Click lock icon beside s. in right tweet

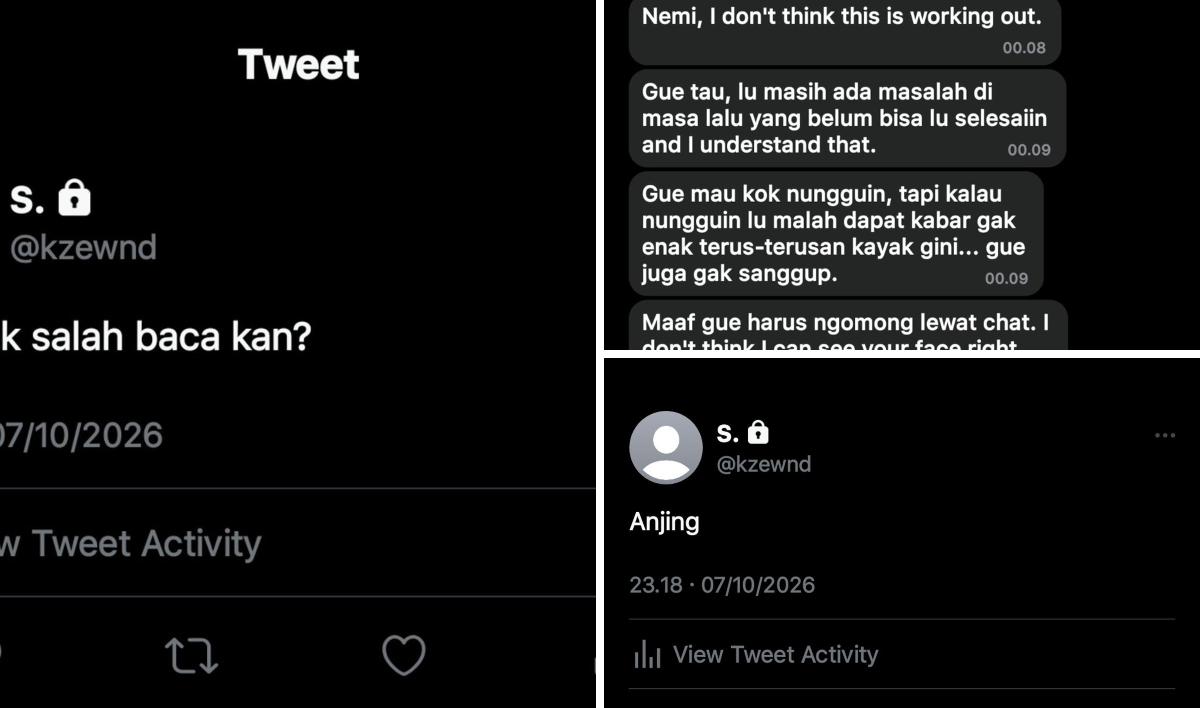[x=759, y=433]
